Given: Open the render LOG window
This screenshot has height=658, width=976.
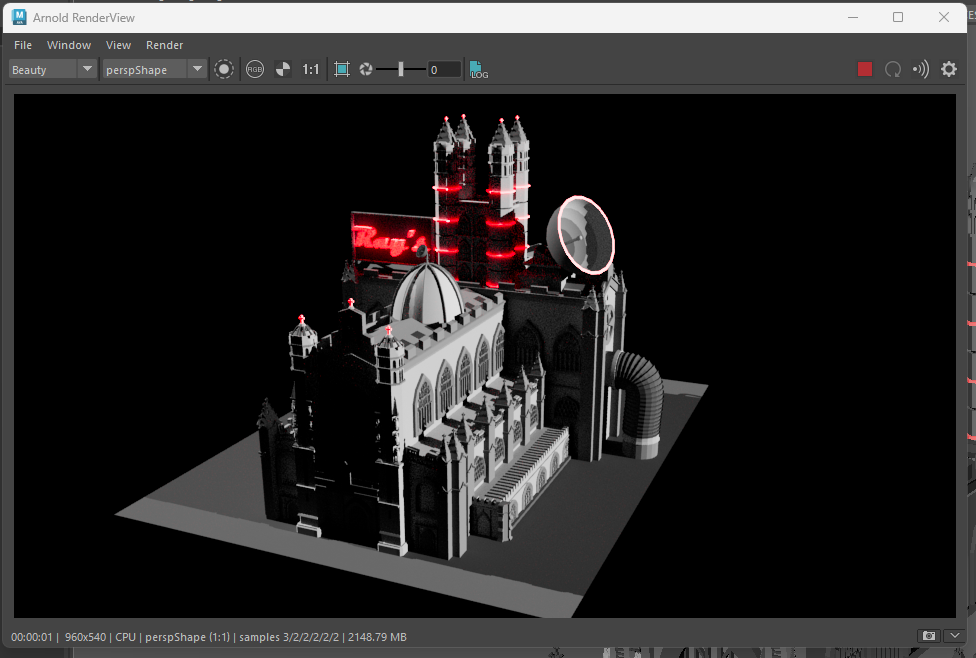Looking at the screenshot, I should tap(479, 69).
